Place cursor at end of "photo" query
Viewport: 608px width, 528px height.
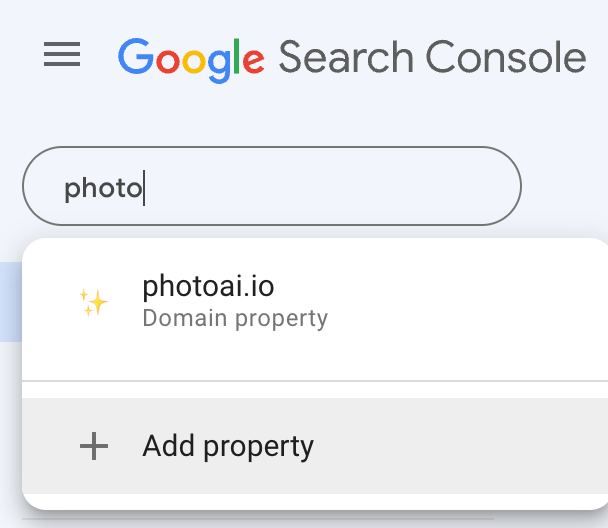143,188
